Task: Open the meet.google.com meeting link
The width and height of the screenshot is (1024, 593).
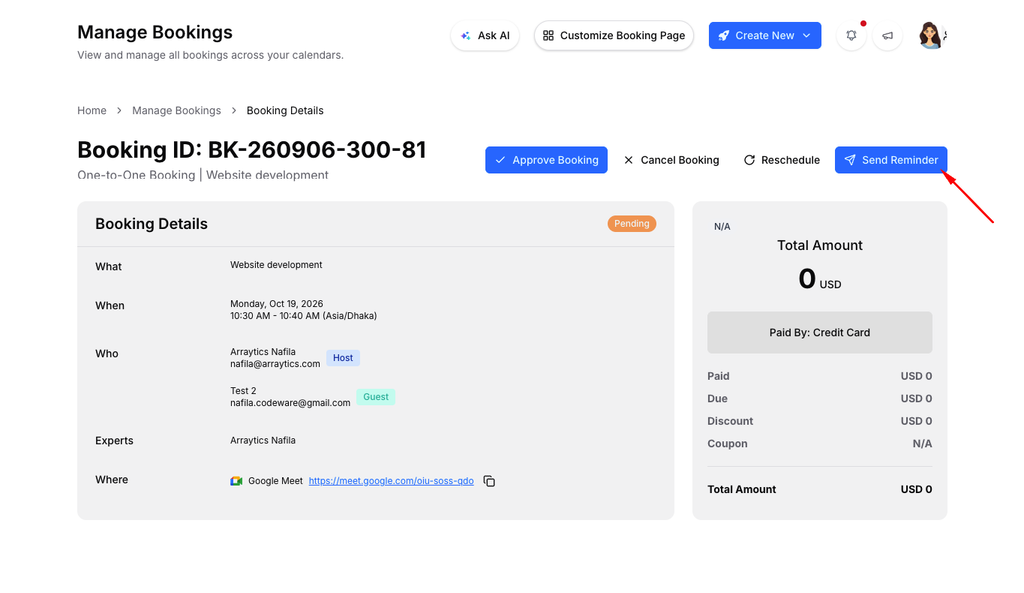Action: 391,481
